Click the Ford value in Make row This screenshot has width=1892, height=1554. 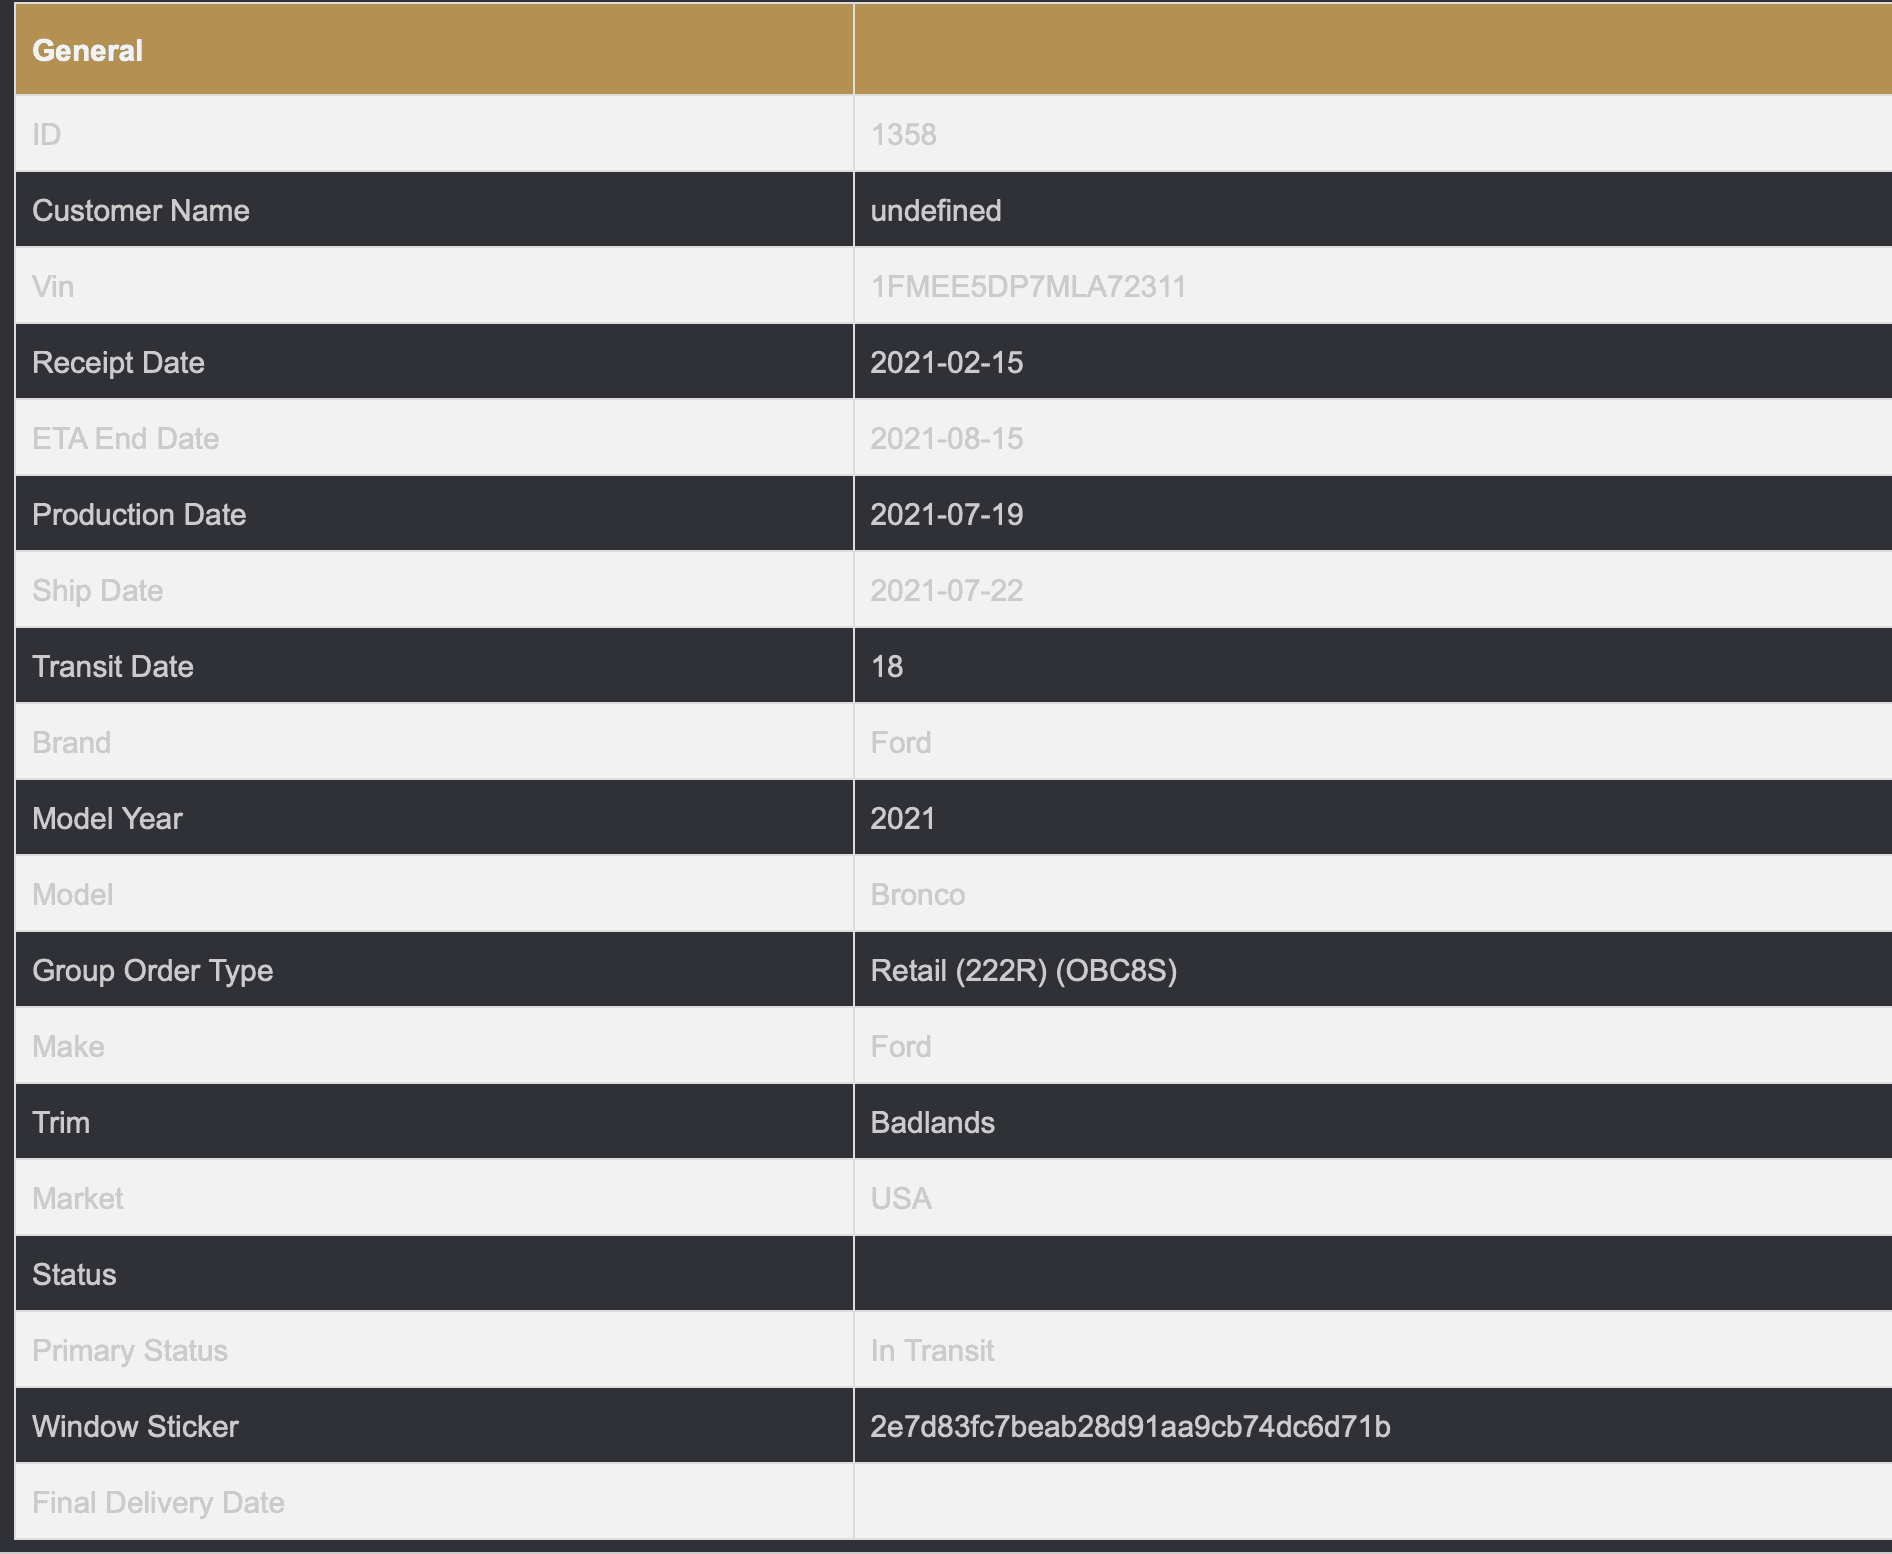coord(901,1046)
